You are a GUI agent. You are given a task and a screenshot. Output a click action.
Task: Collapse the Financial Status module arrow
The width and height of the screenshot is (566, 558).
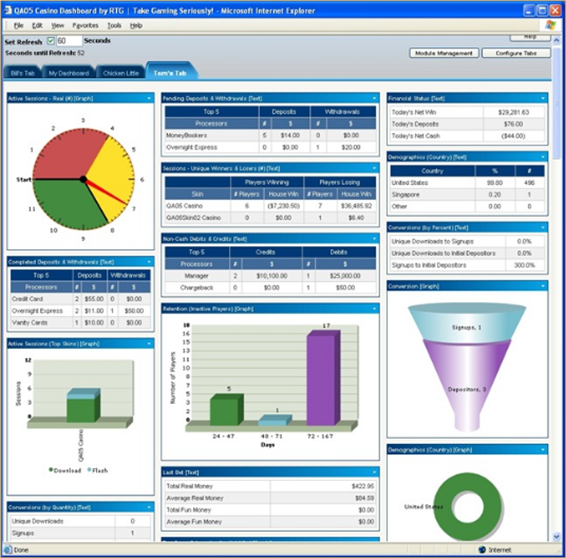(x=543, y=98)
